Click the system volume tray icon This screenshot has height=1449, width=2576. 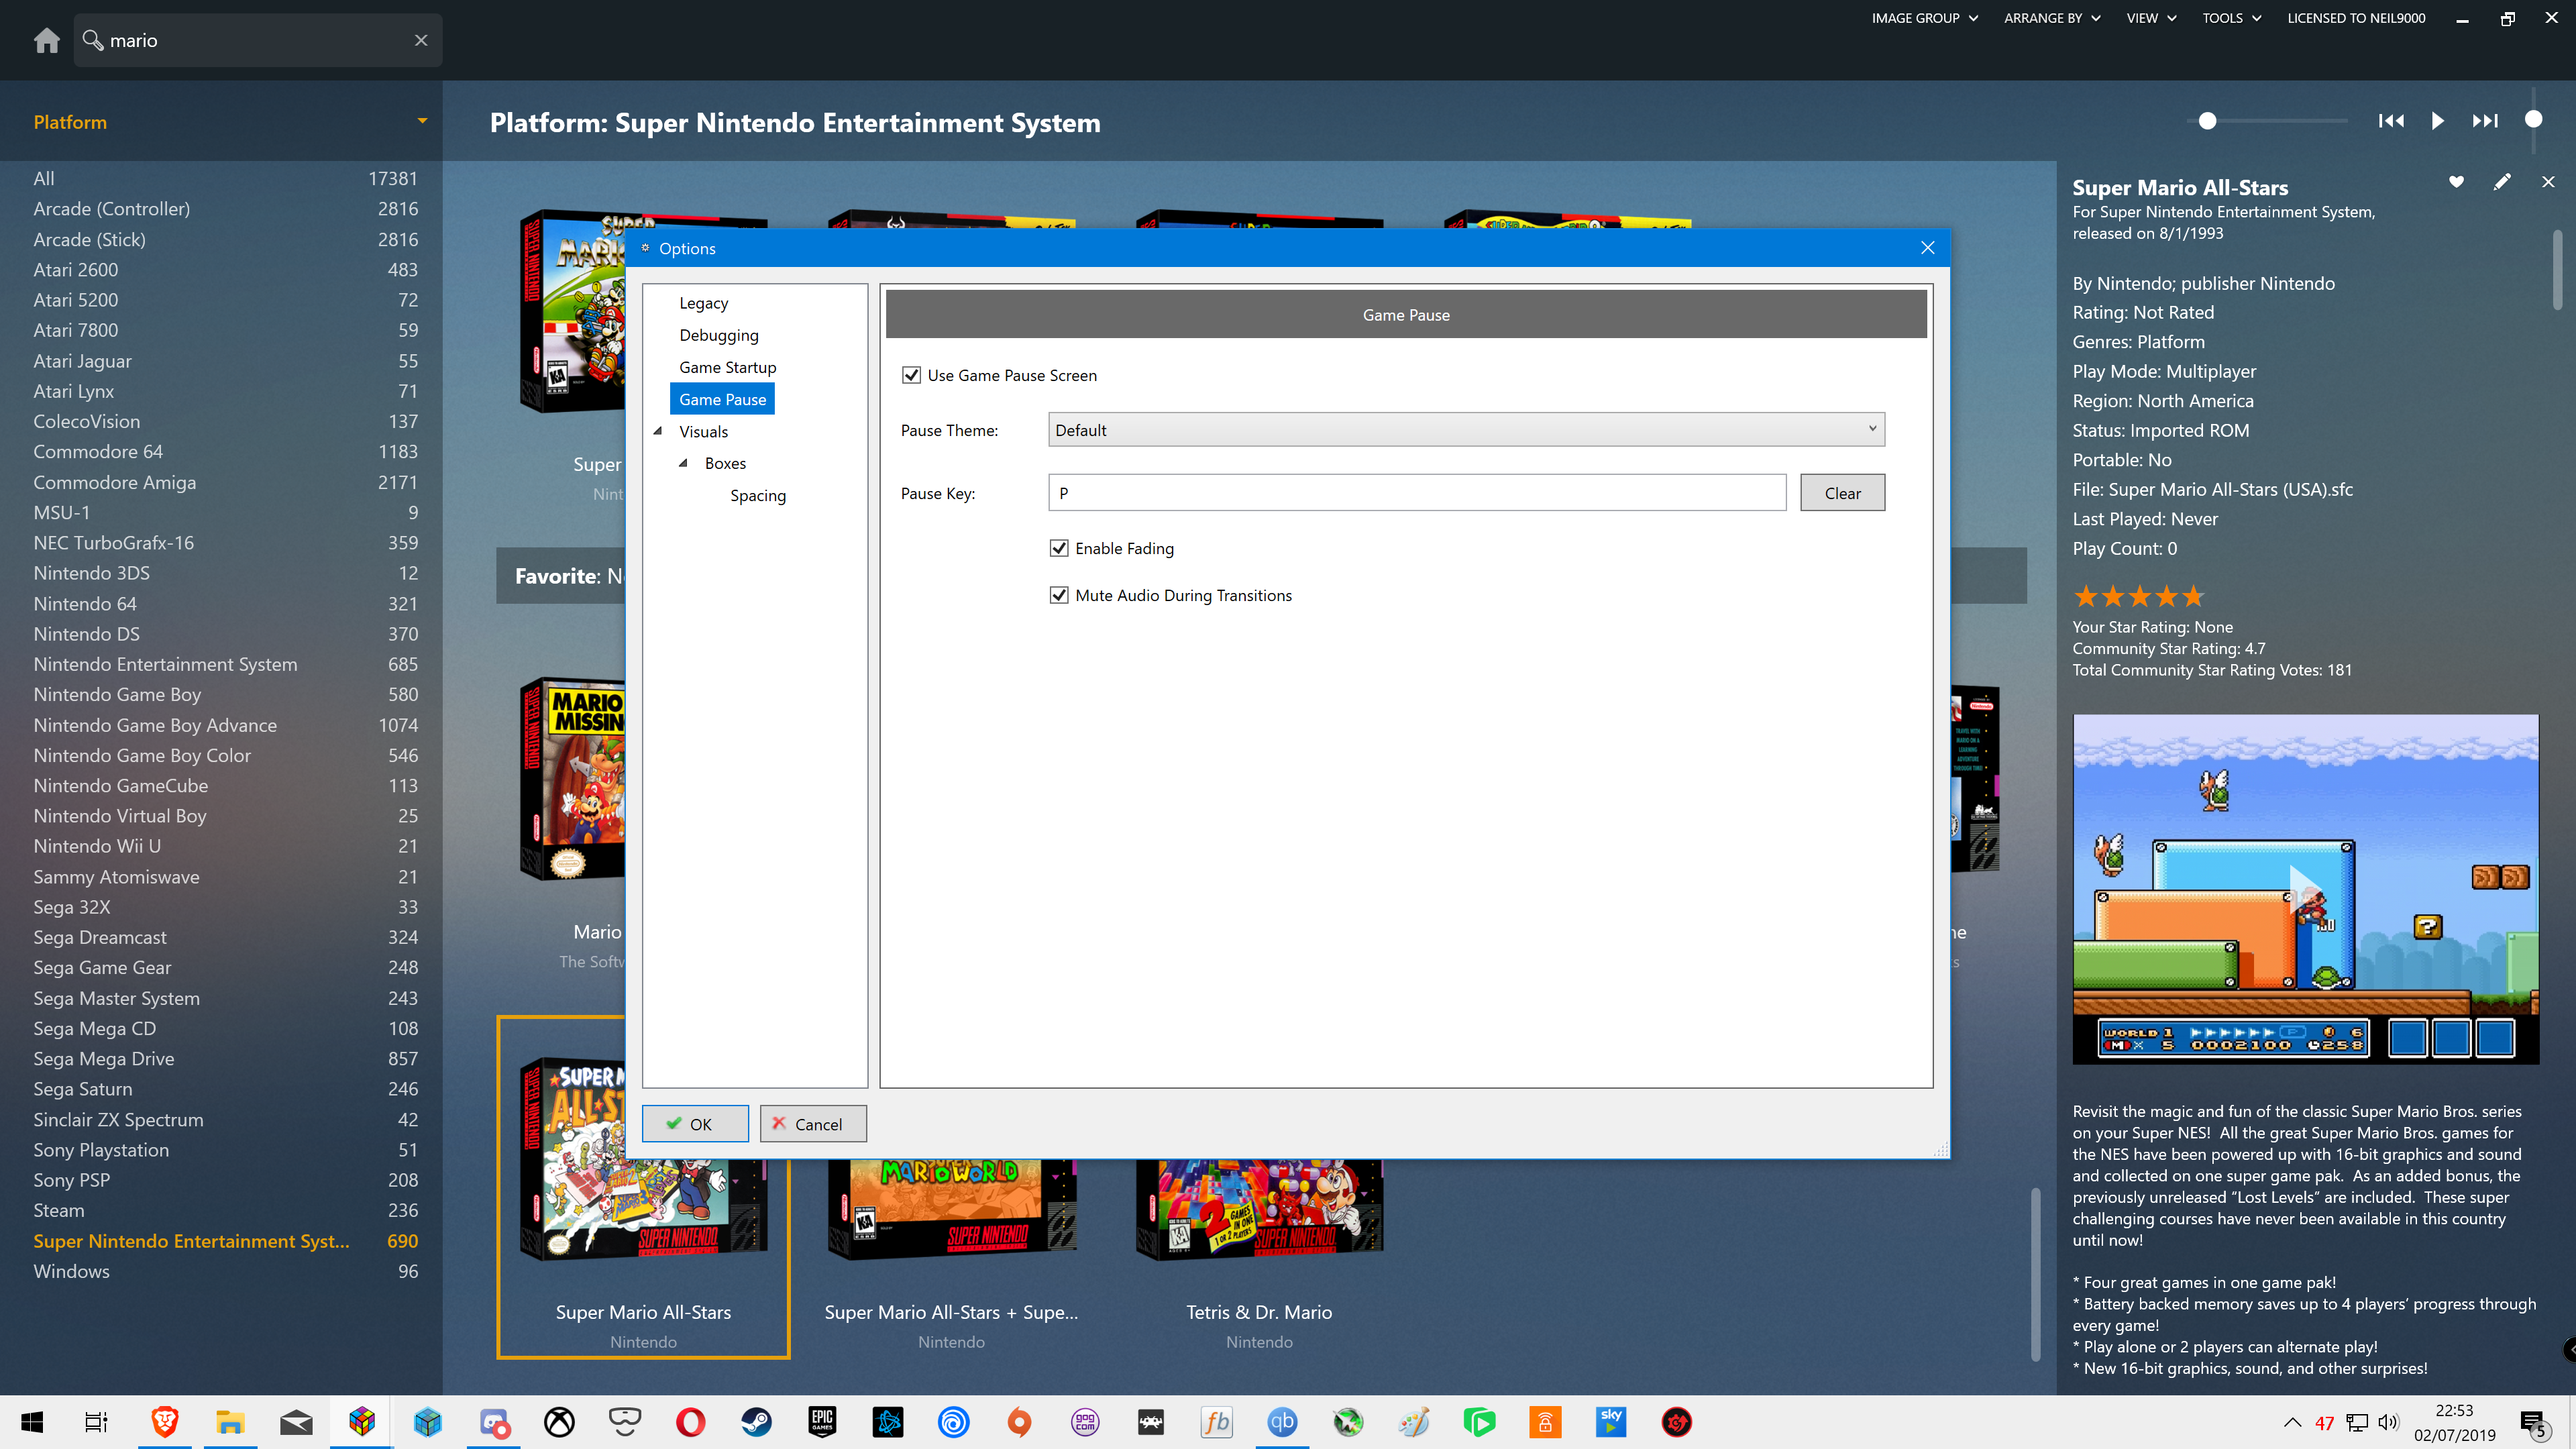click(x=2388, y=1423)
